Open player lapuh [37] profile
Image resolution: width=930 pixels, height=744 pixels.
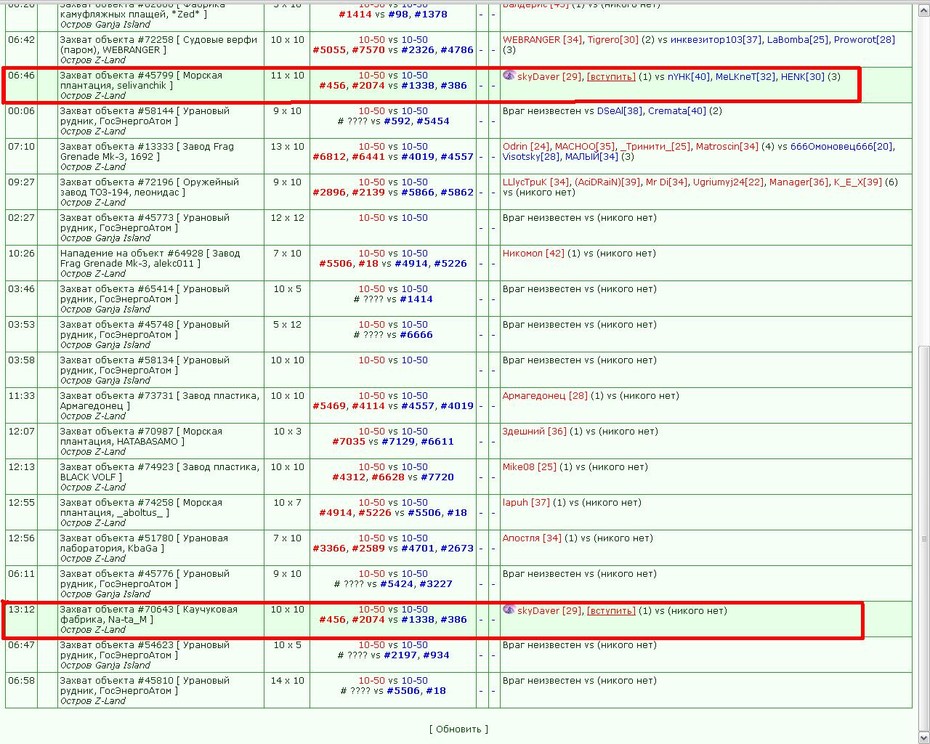526,503
